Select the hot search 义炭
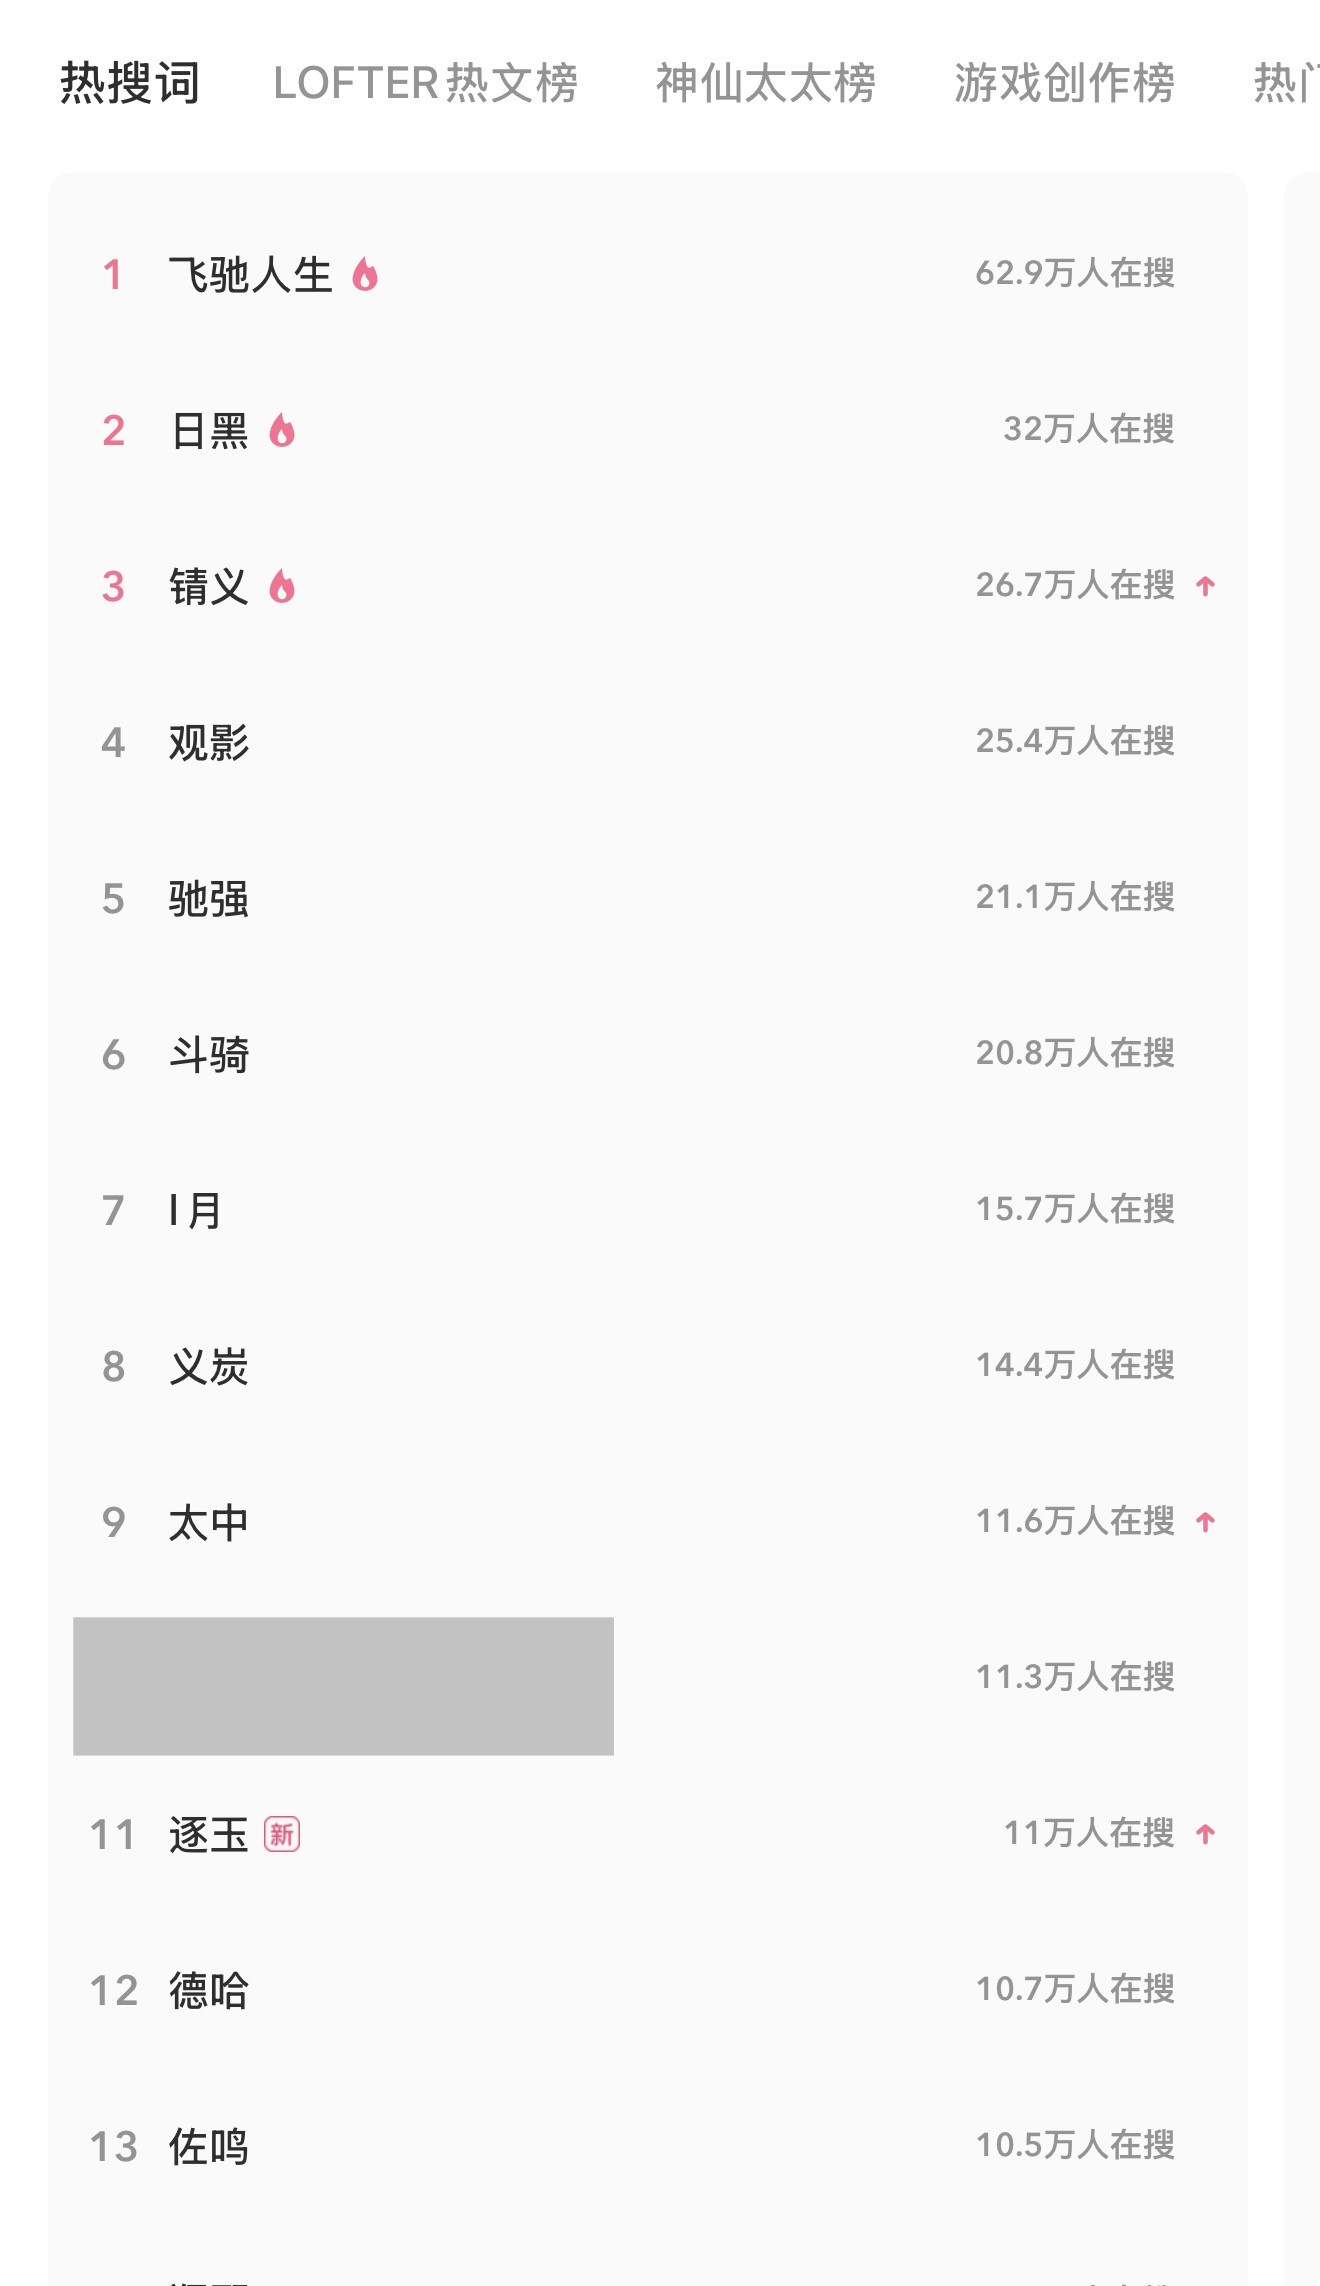This screenshot has width=1320, height=2286. (209, 1366)
